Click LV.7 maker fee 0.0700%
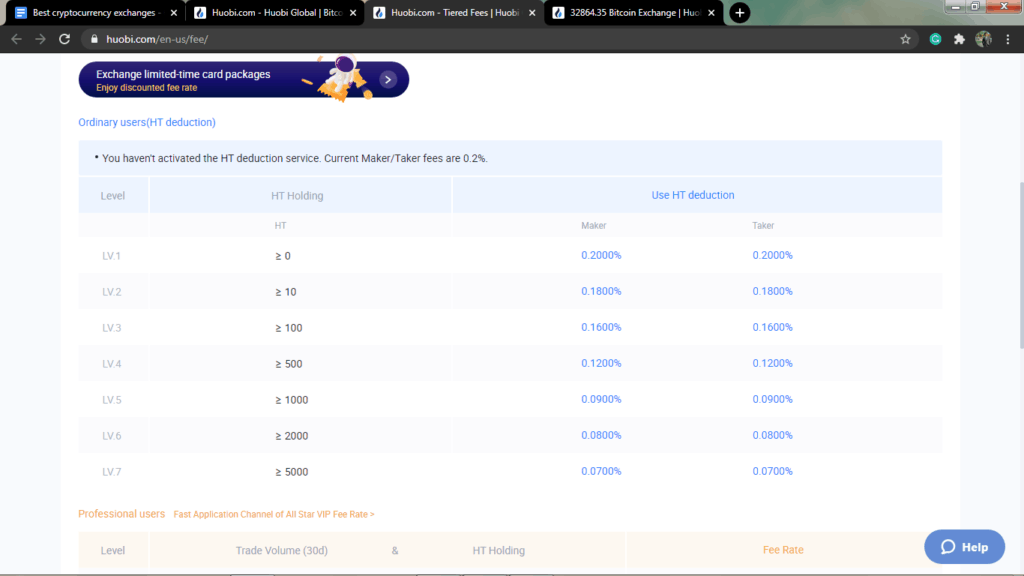The height and width of the screenshot is (576, 1024). [x=601, y=471]
